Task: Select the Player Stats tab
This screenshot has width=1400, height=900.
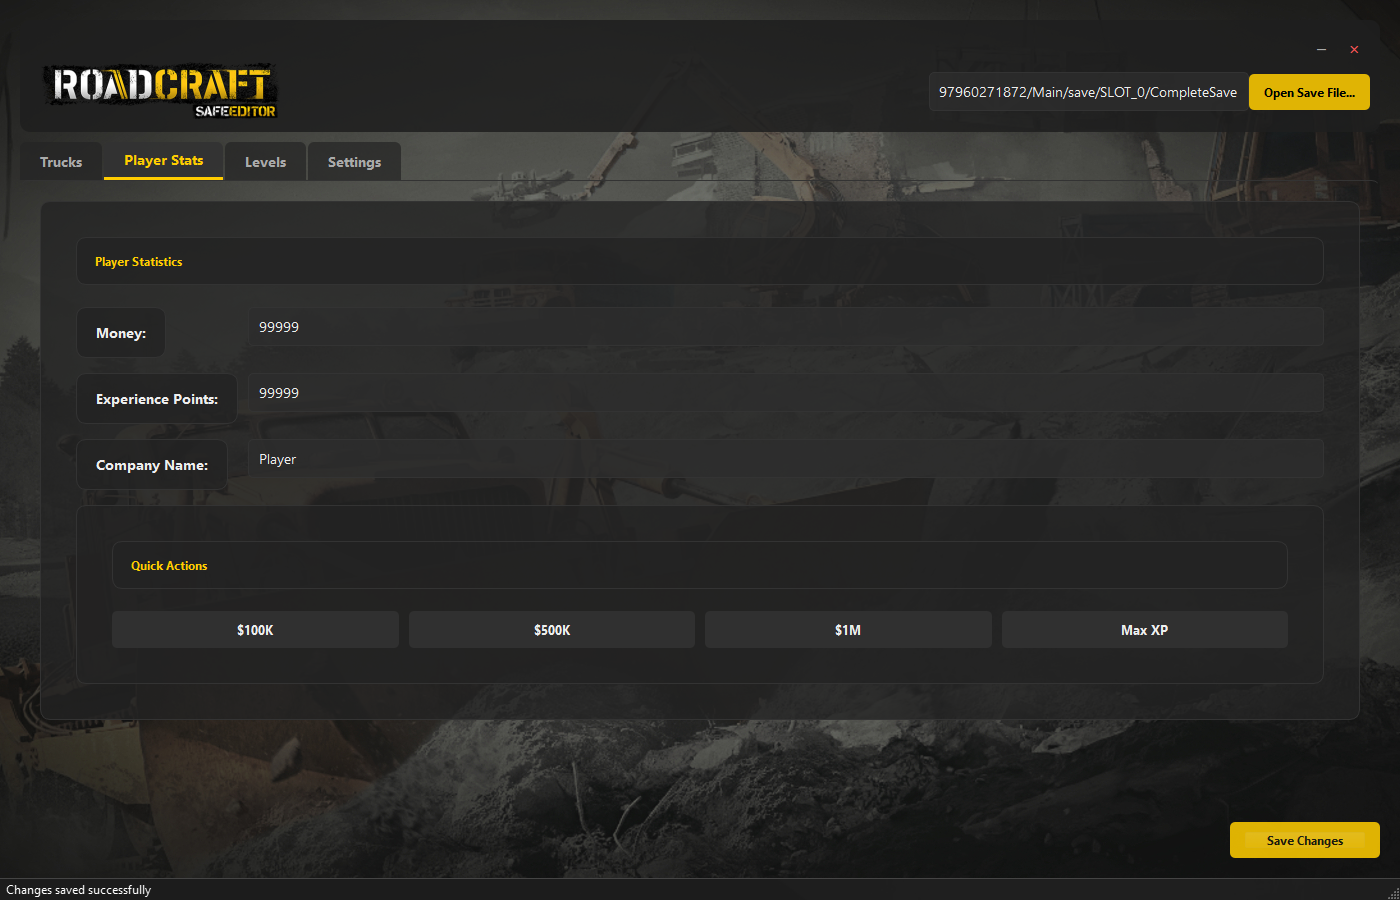Action: click(163, 160)
